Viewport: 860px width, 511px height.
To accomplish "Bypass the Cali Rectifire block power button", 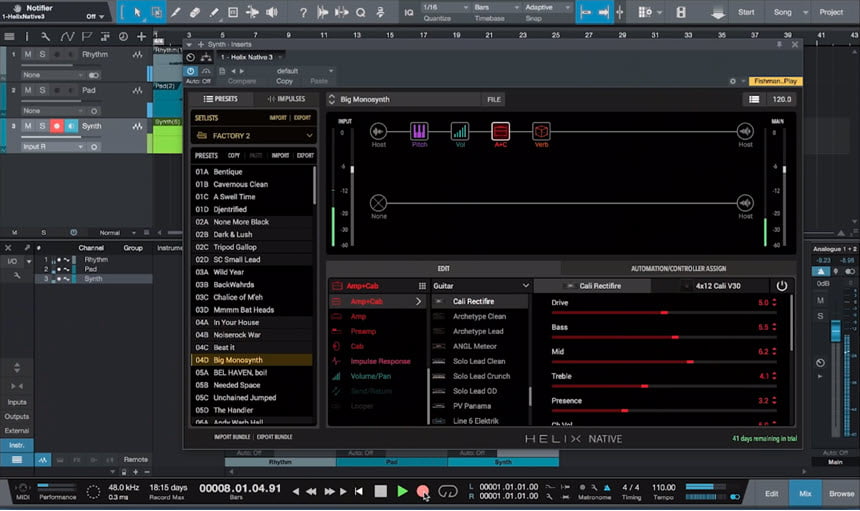I will [782, 286].
